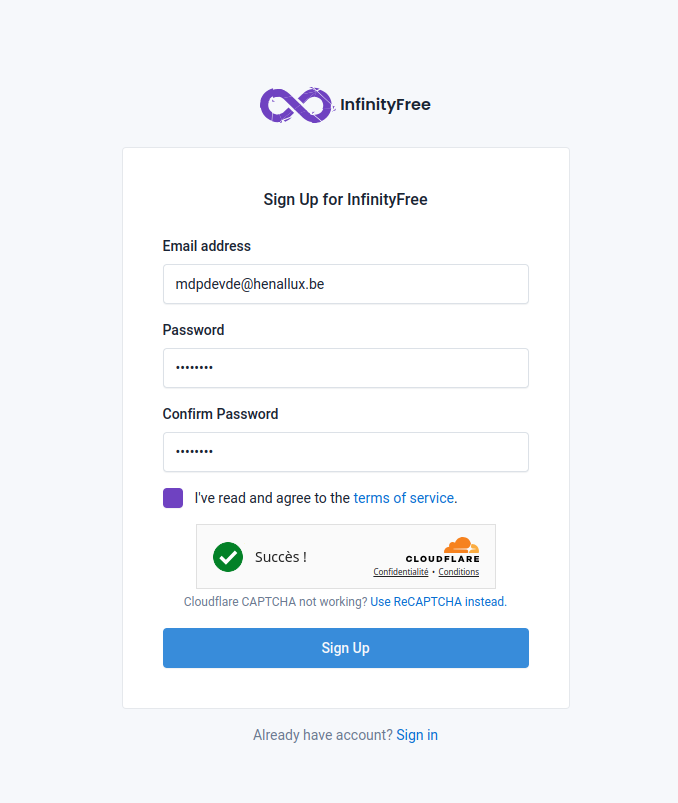678x803 pixels.
Task: Click the "I've read and agree" label text
Action: (272, 498)
